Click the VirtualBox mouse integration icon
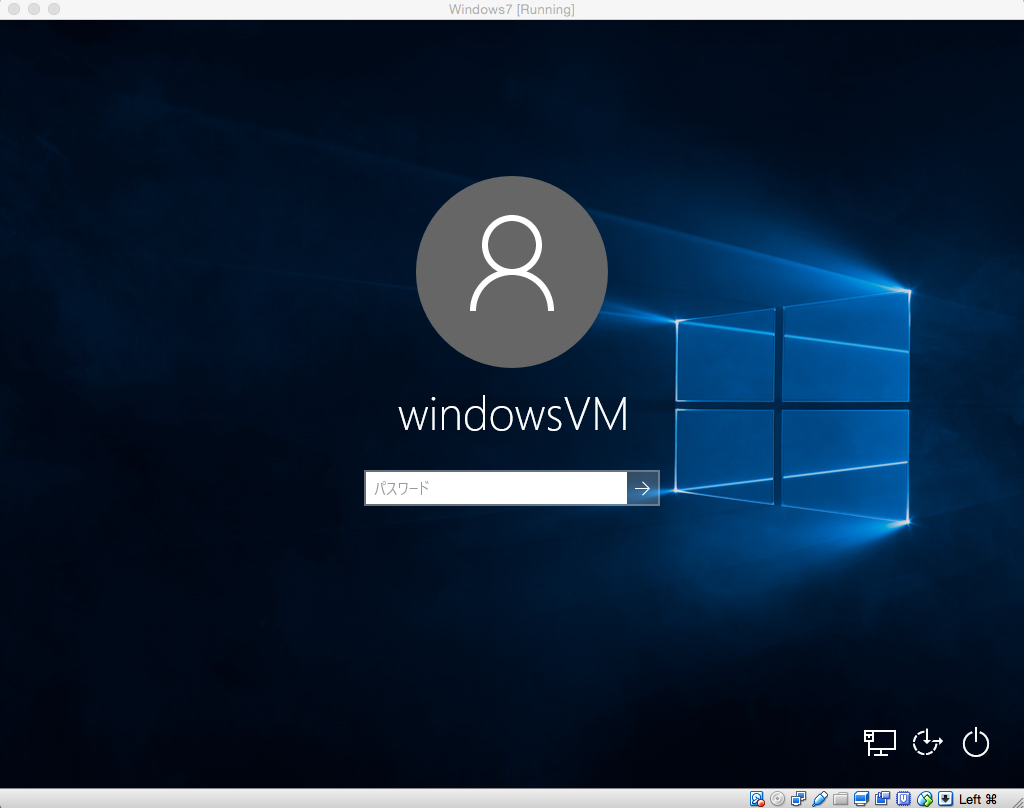1024x808 pixels. 925,799
